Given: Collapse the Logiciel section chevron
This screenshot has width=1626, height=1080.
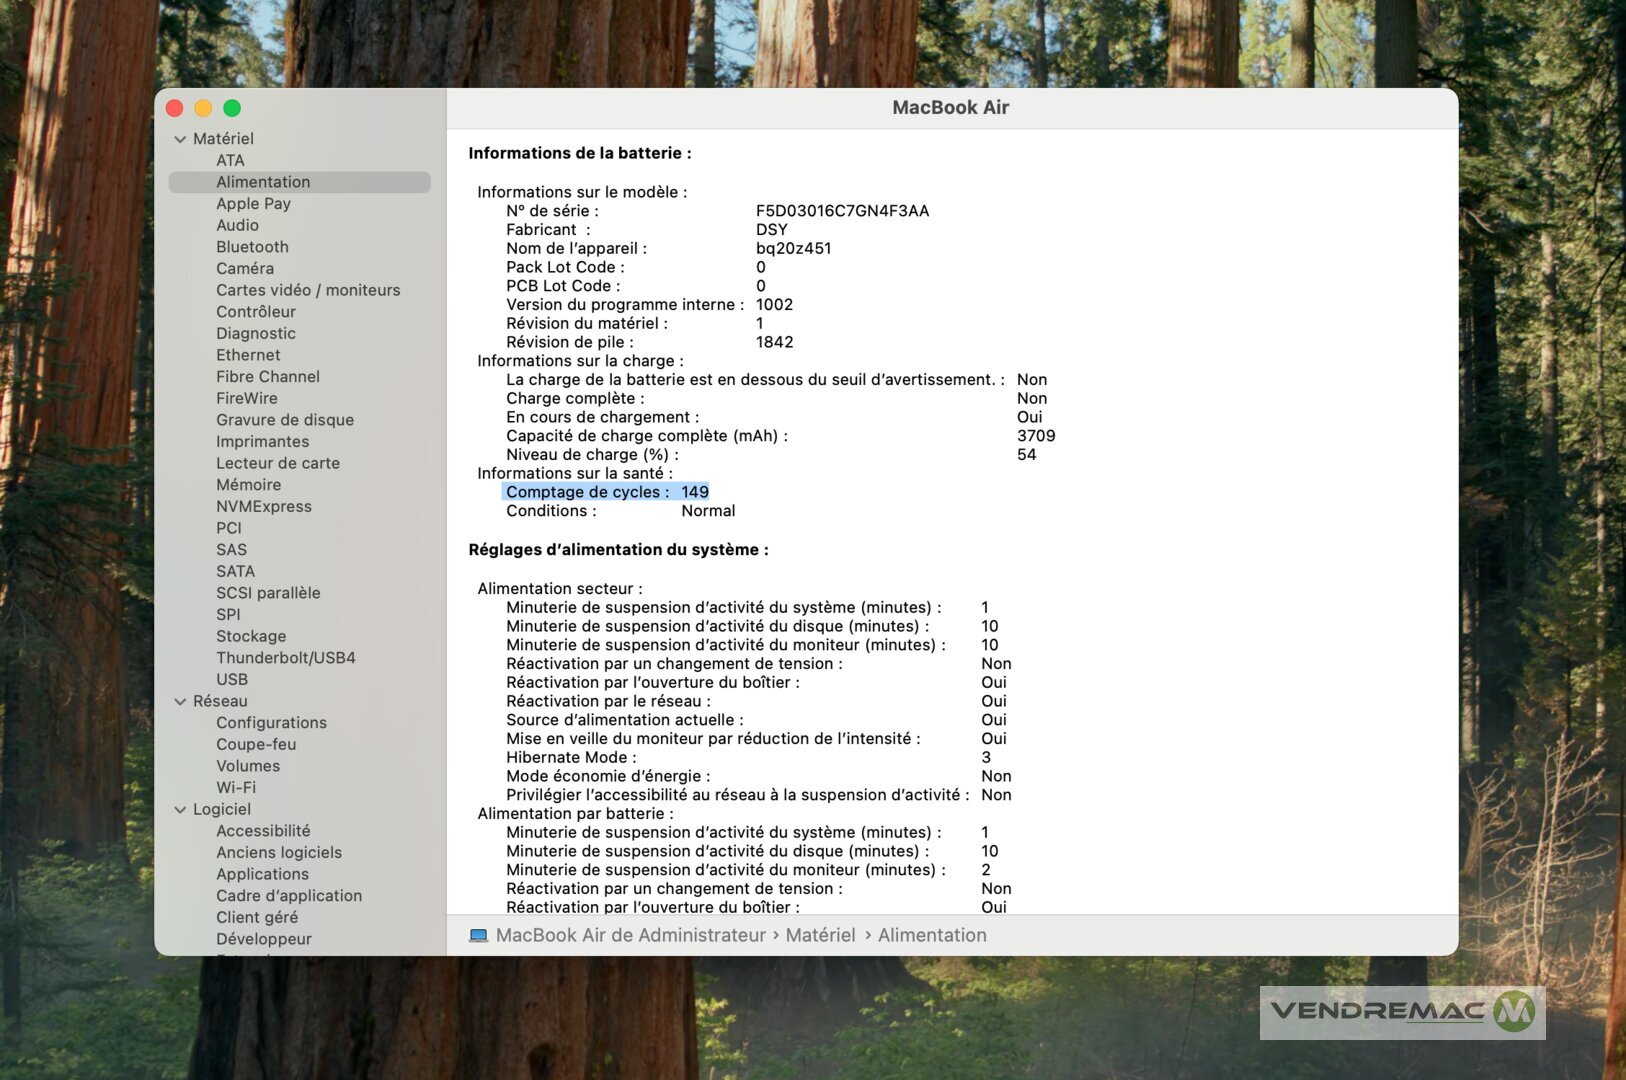Looking at the screenshot, I should [180, 810].
